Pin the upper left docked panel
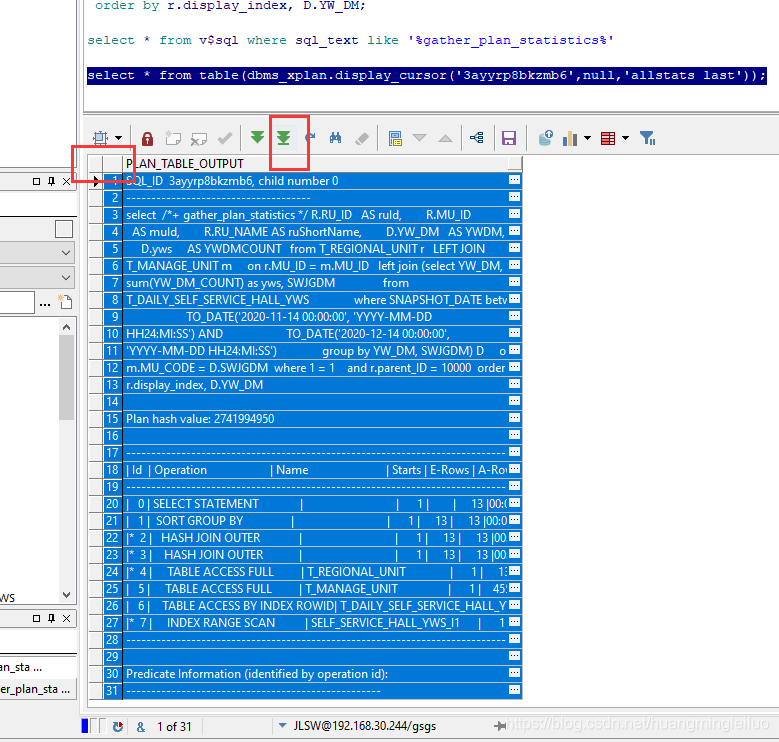This screenshot has height=742, width=779. pyautogui.click(x=51, y=181)
